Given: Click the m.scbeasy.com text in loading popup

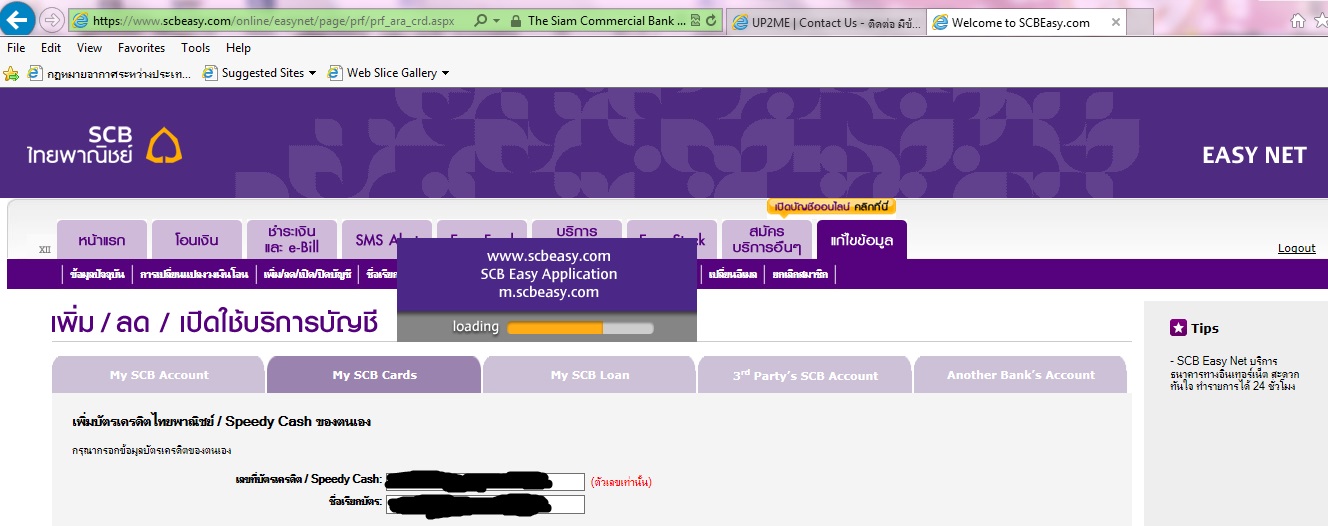Looking at the screenshot, I should [548, 292].
